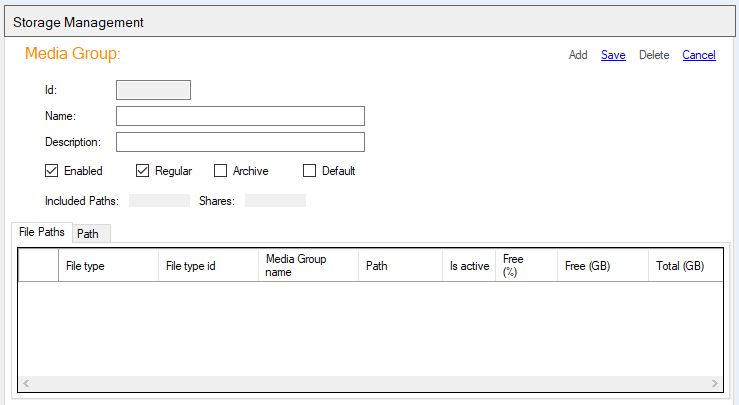Click the grid's right scroll arrow

(714, 383)
